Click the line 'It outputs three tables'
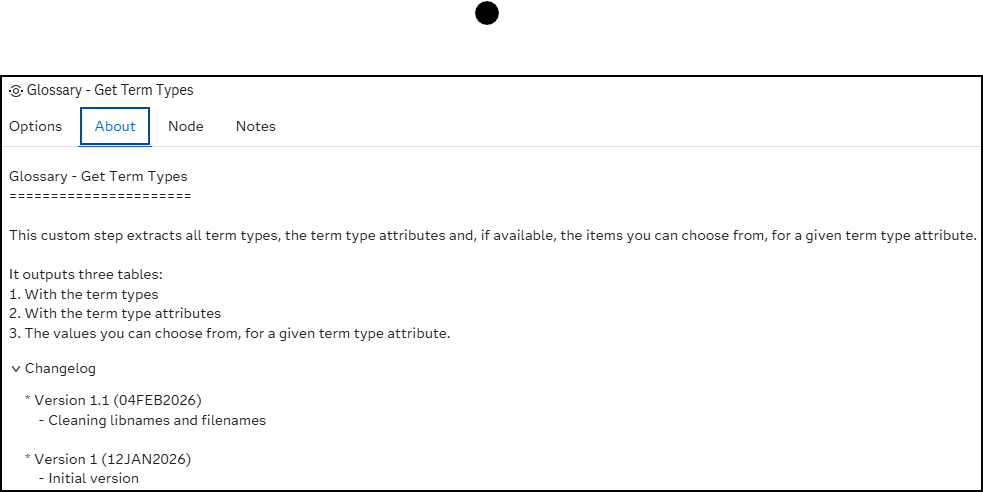983x492 pixels. point(86,275)
